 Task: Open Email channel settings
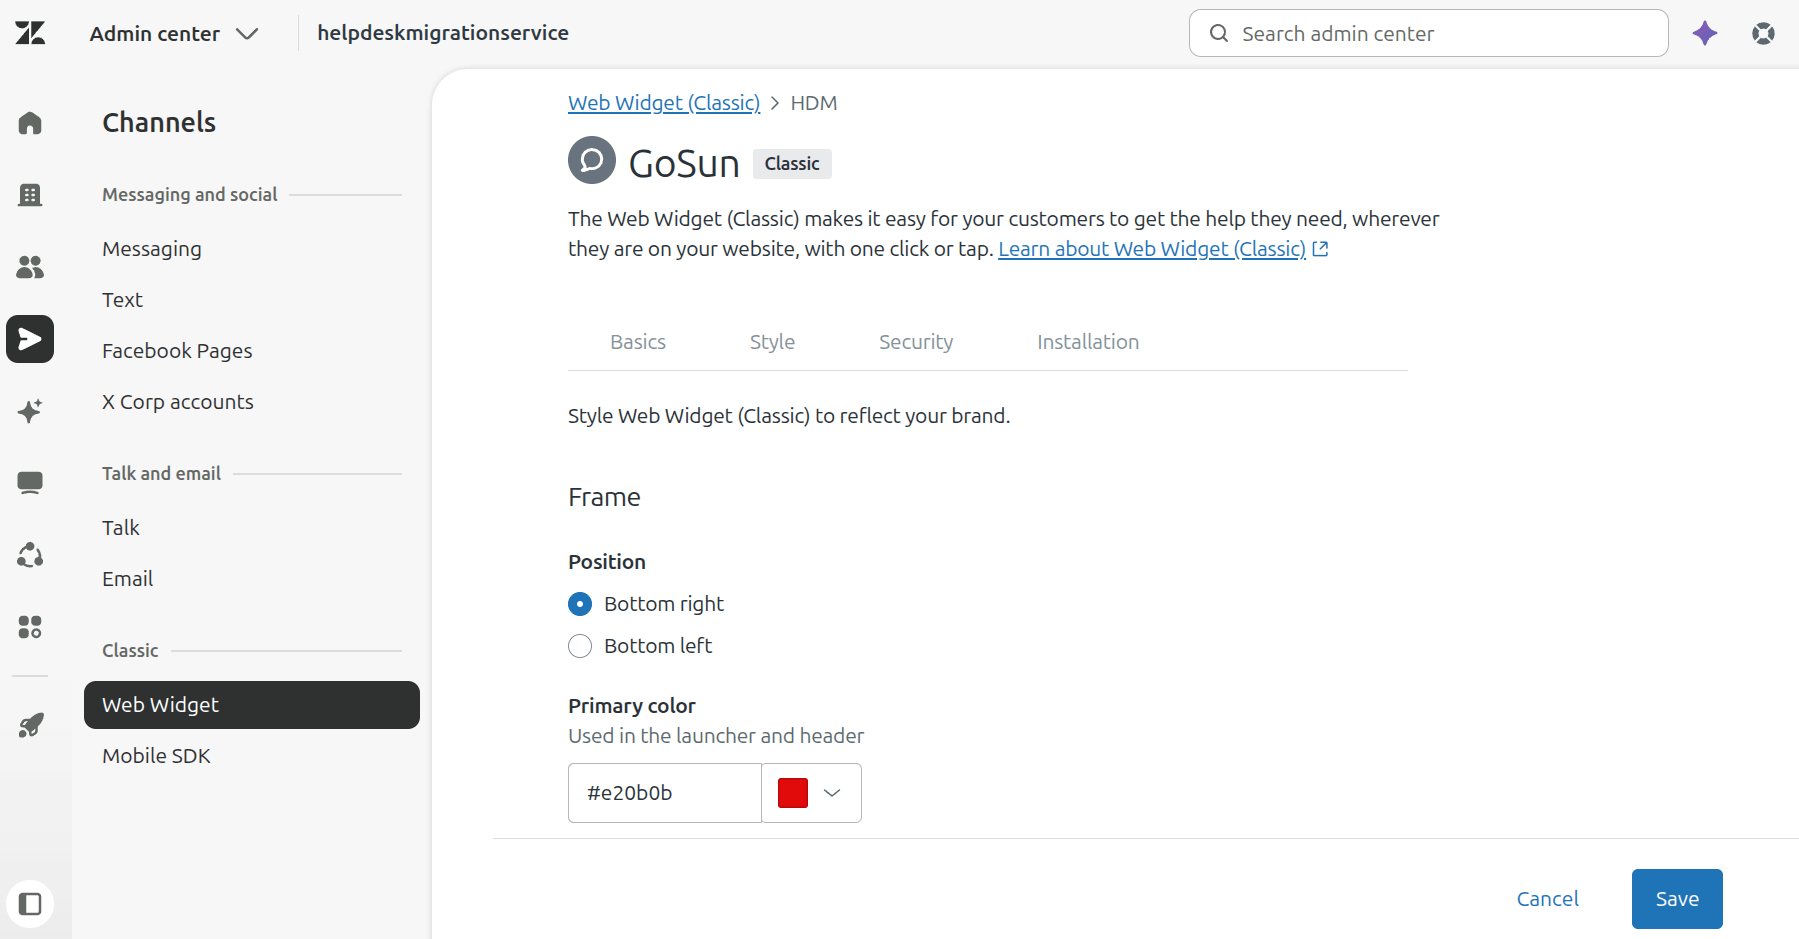point(128,579)
